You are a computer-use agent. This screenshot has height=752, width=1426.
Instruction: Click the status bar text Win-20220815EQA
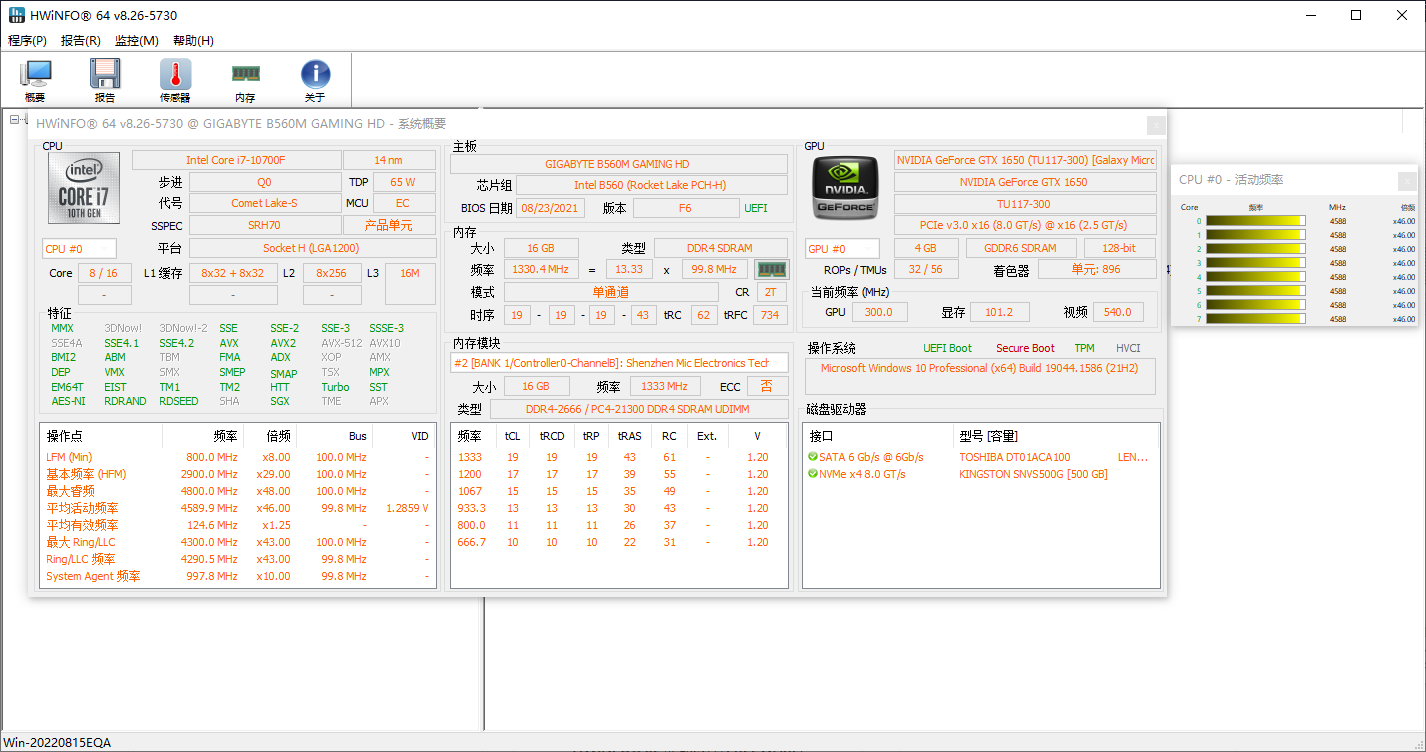click(x=57, y=743)
